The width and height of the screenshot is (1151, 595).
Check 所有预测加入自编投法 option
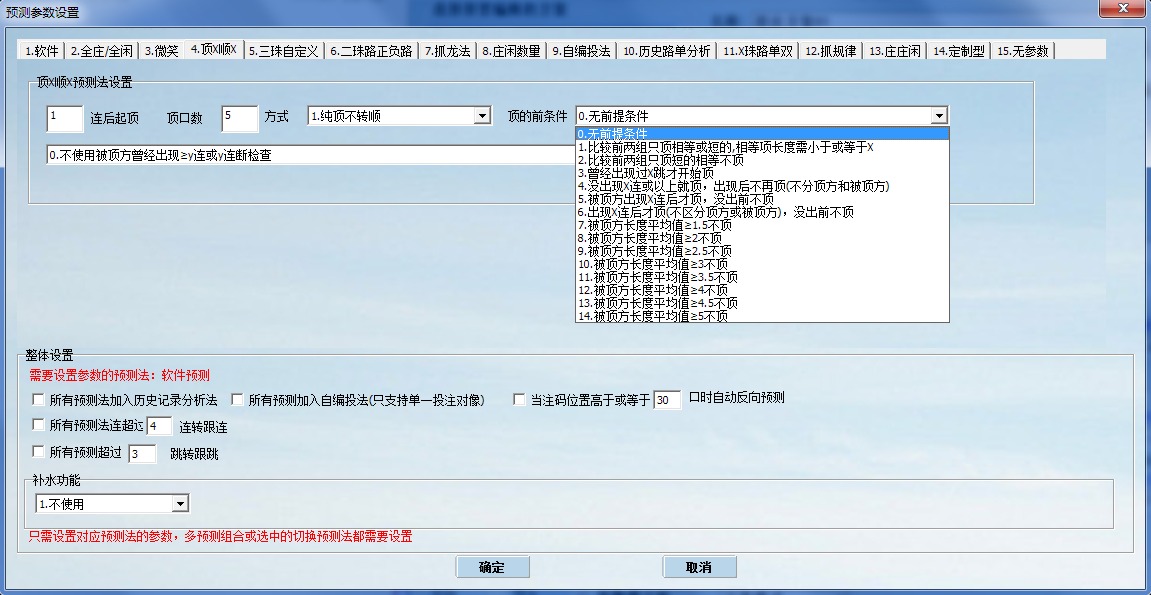(x=235, y=397)
